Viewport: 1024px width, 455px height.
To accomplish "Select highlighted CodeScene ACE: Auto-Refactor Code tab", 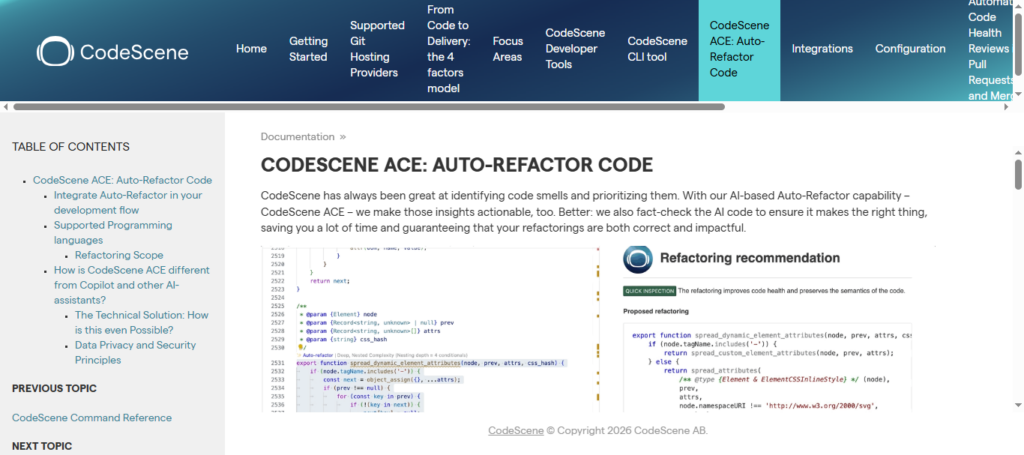I will [x=739, y=49].
